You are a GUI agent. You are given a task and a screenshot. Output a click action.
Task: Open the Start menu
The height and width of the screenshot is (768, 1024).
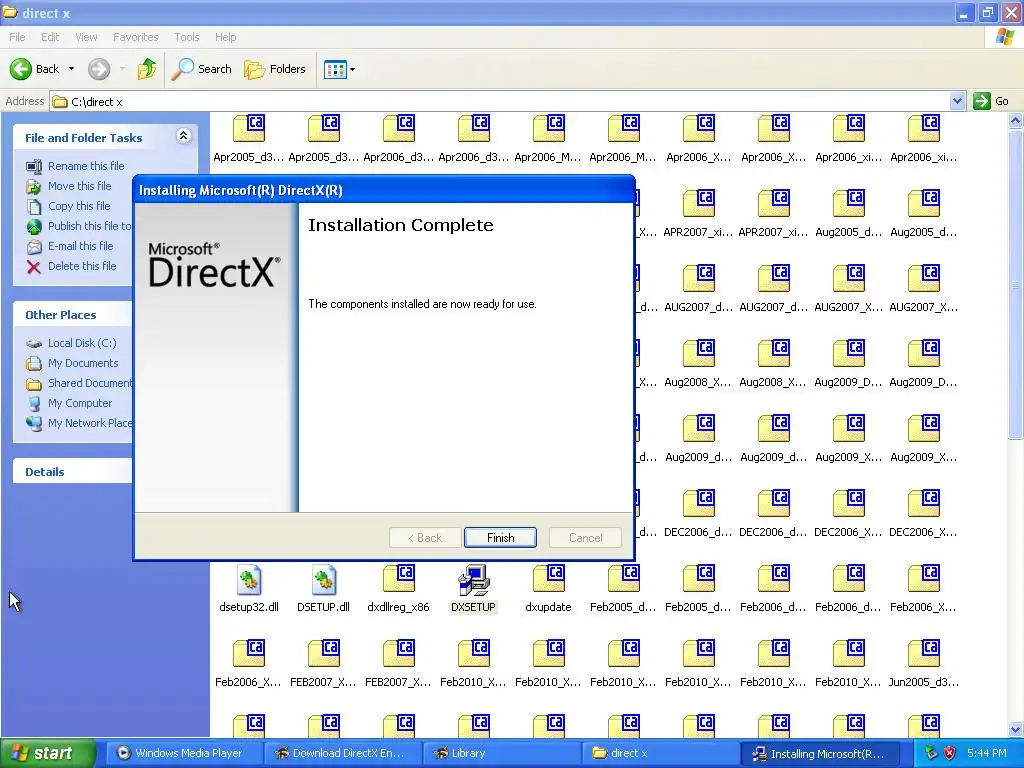click(47, 754)
